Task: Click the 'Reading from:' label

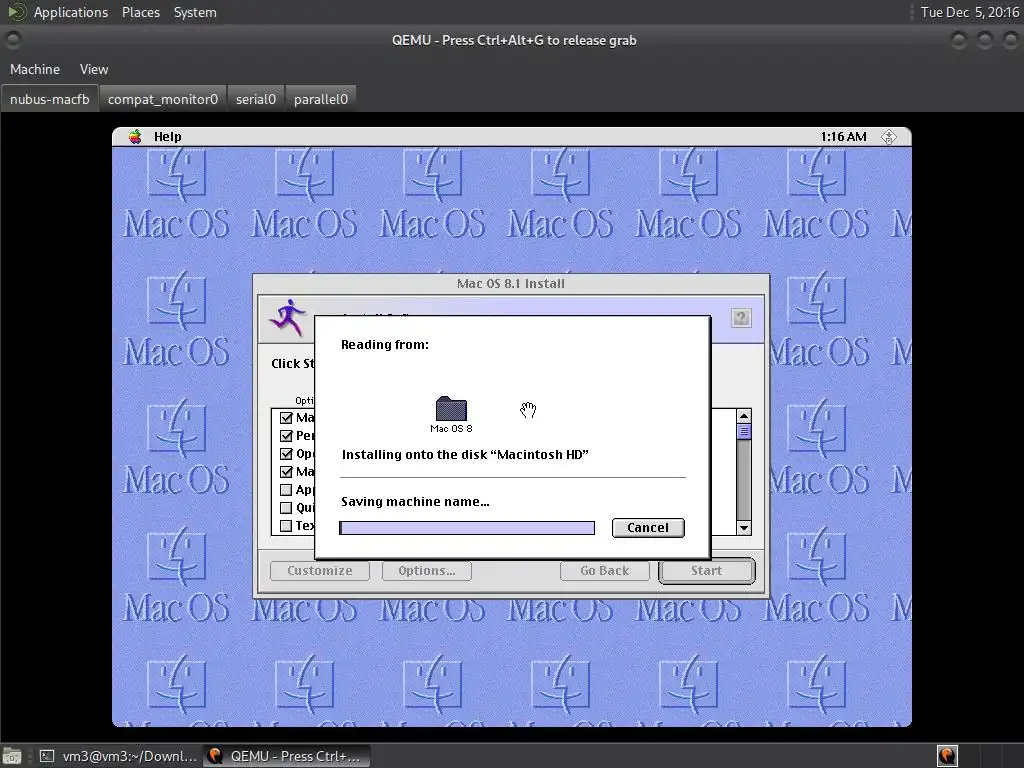Action: [x=385, y=345]
